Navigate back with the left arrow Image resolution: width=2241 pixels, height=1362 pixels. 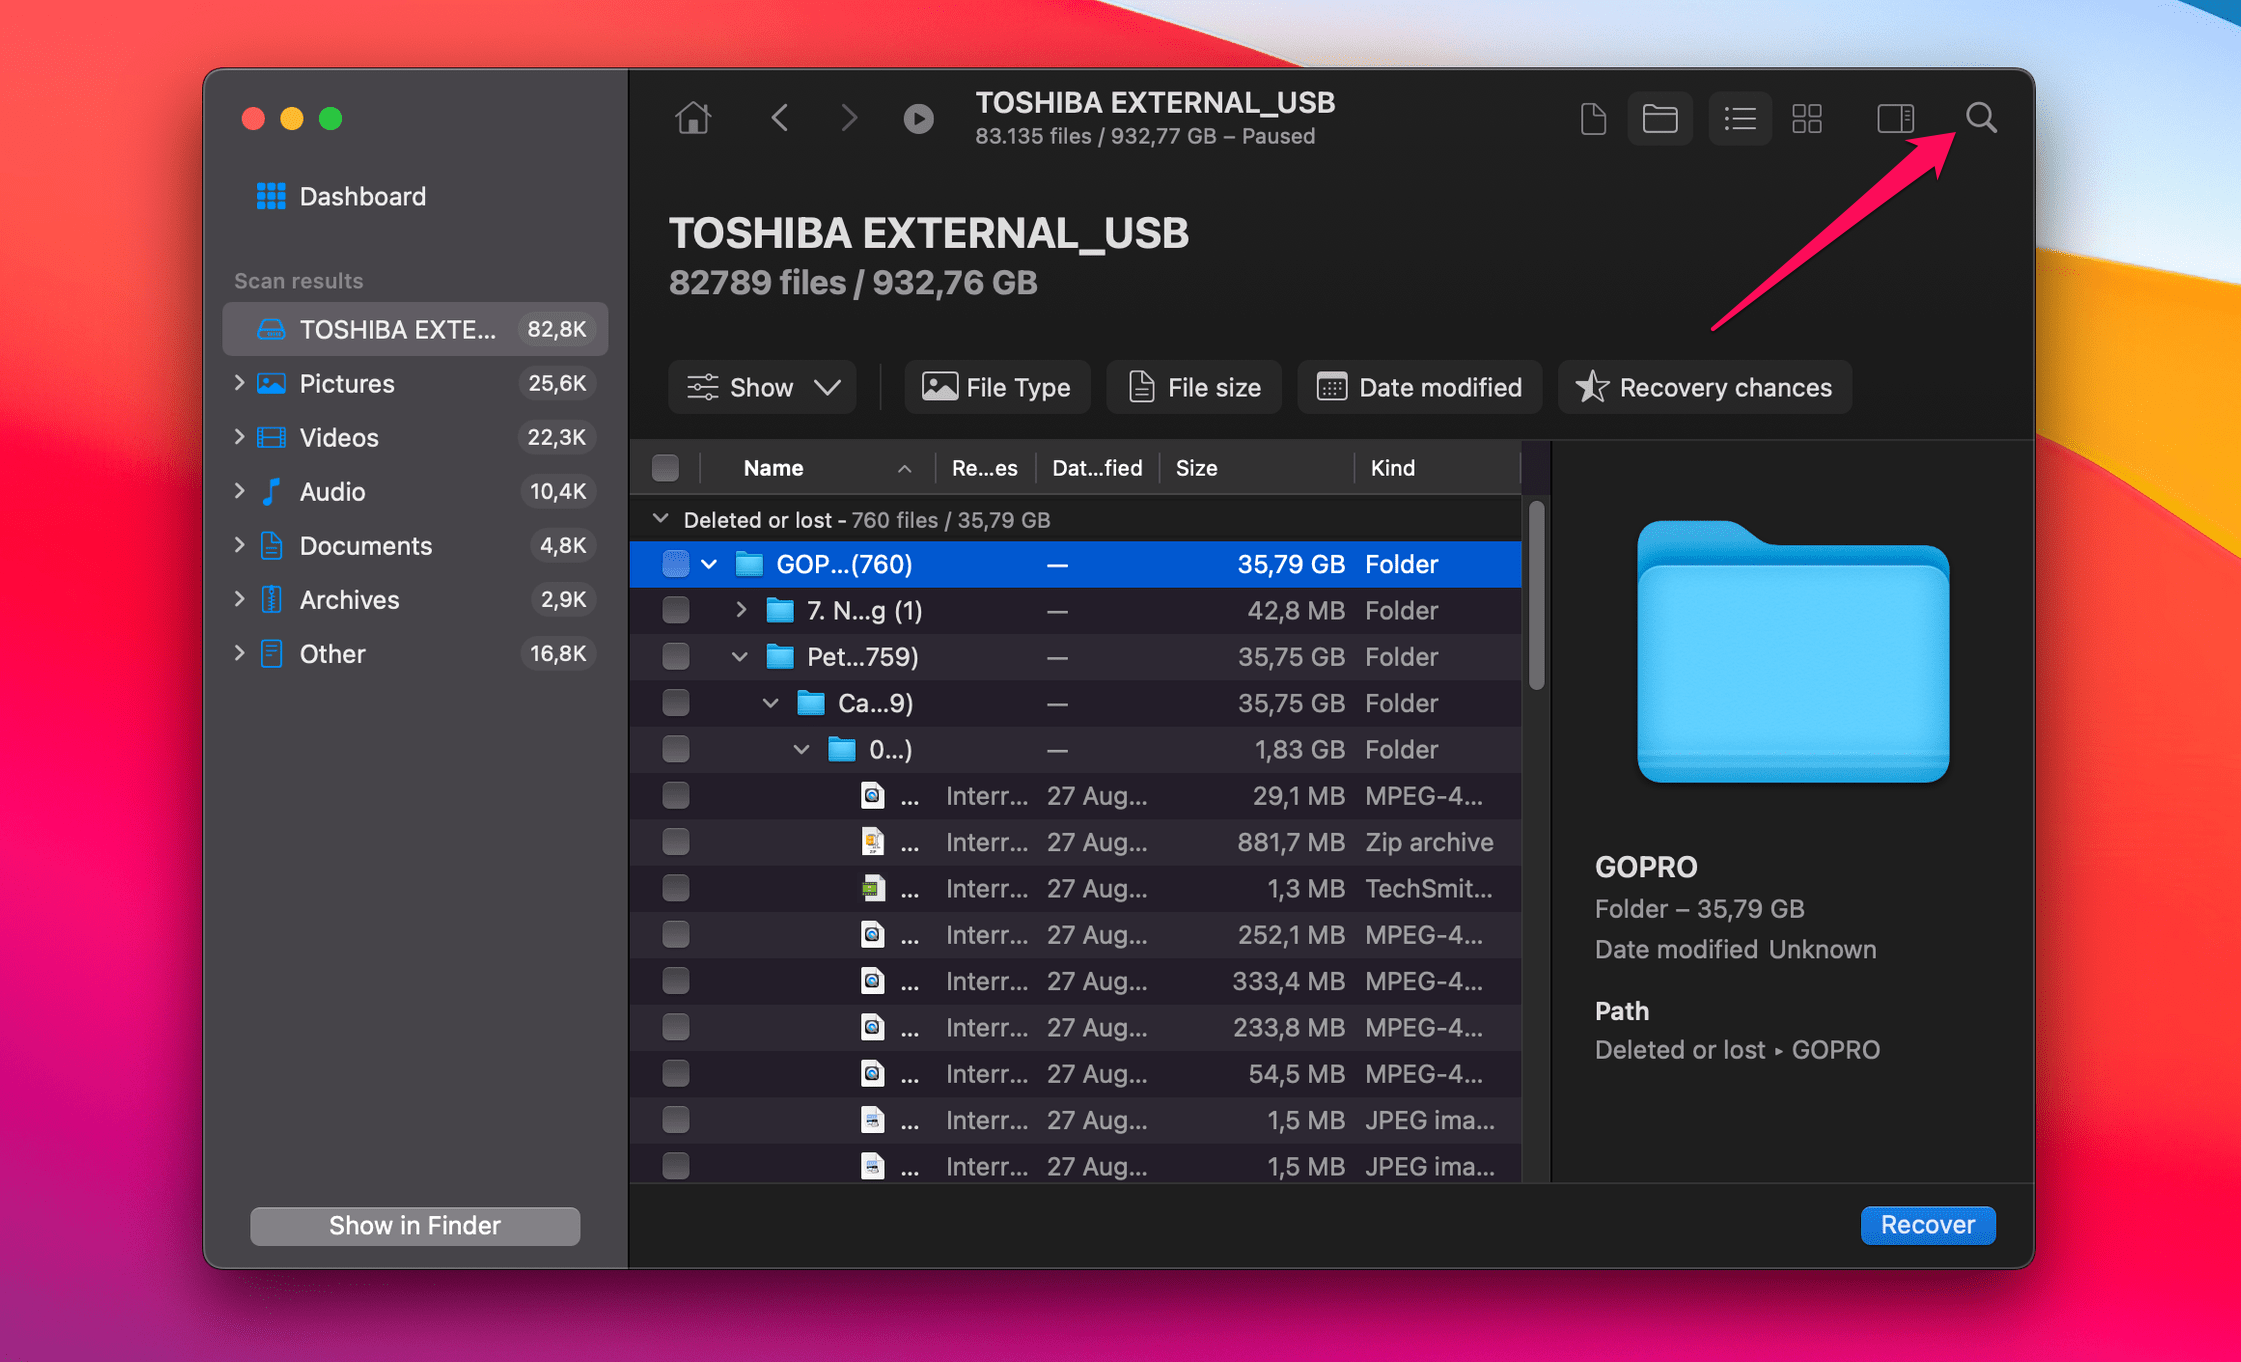[x=780, y=118]
